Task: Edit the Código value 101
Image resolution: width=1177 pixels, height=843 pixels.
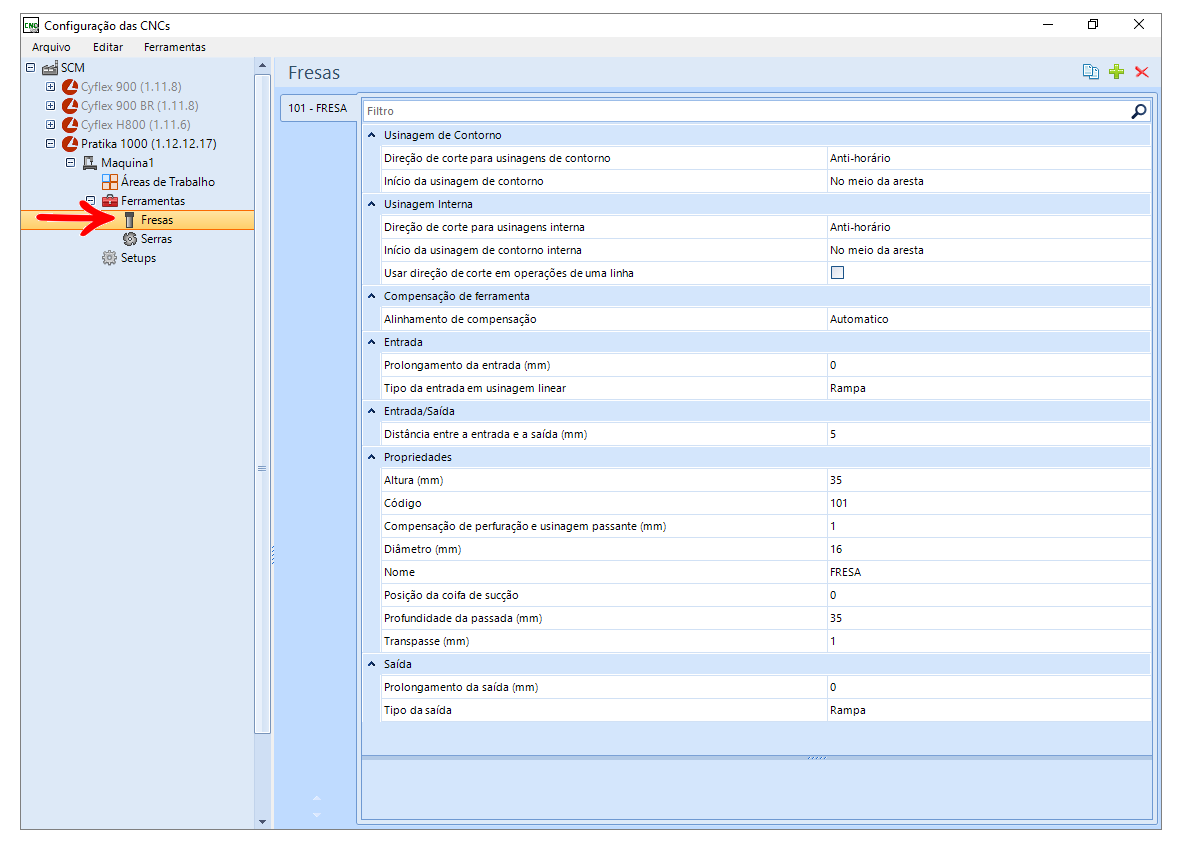Action: [989, 503]
